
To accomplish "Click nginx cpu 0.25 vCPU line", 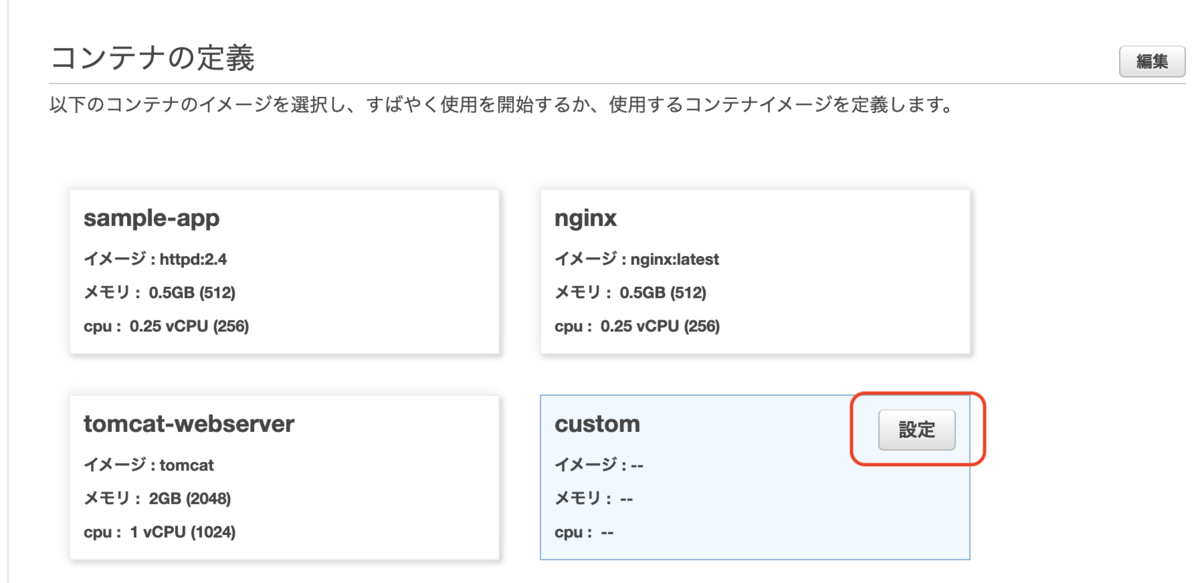I will (x=637, y=326).
